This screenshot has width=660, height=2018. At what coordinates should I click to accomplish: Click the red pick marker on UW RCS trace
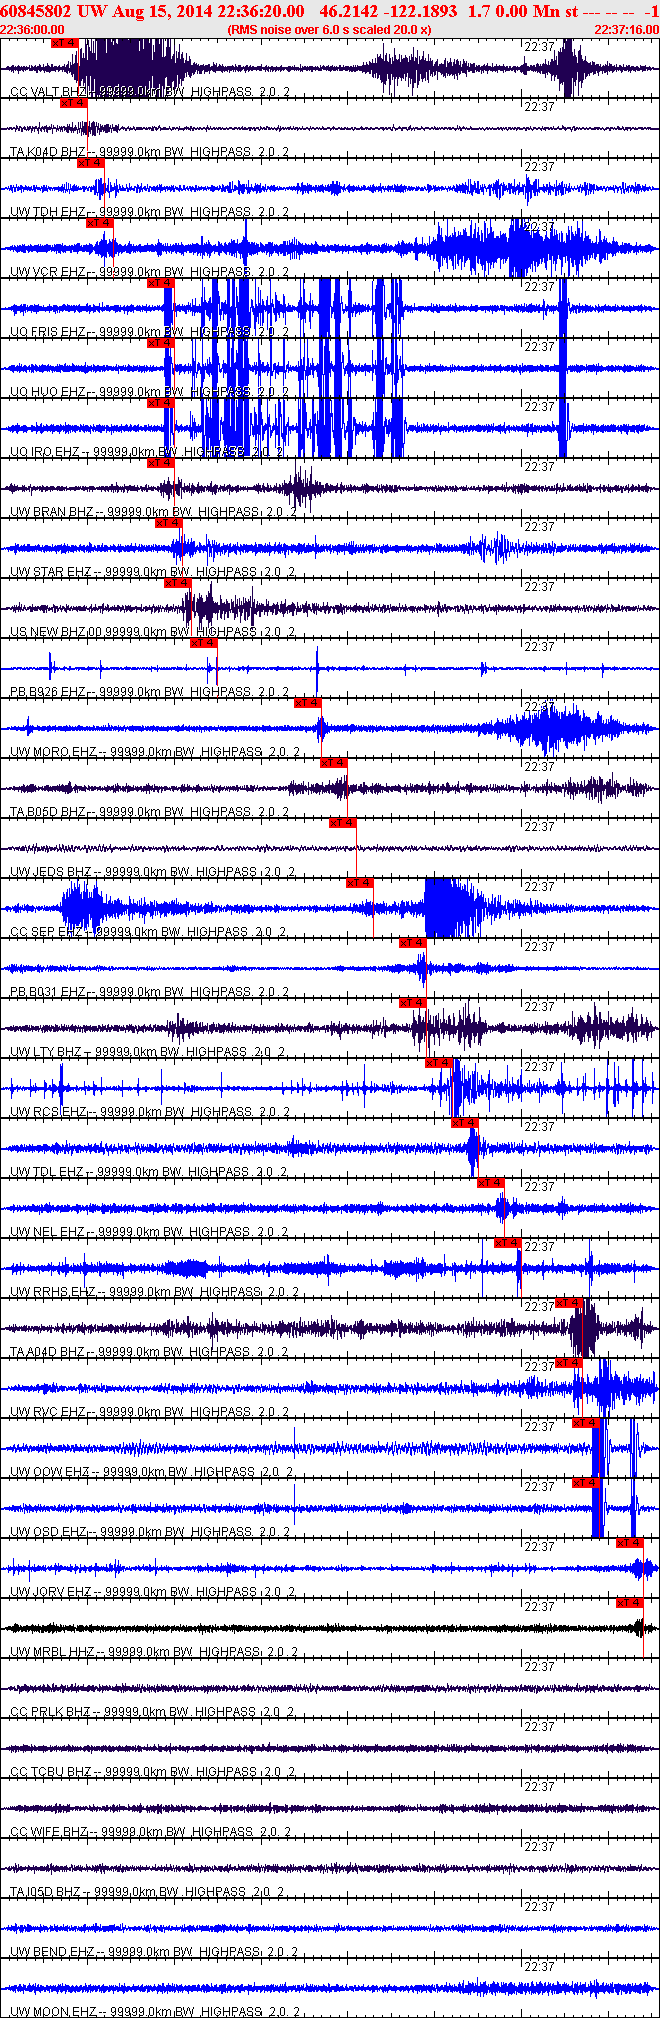[x=439, y=1063]
